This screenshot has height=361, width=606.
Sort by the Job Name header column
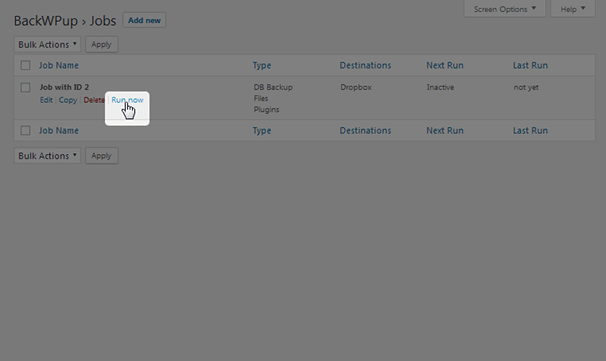pos(58,65)
